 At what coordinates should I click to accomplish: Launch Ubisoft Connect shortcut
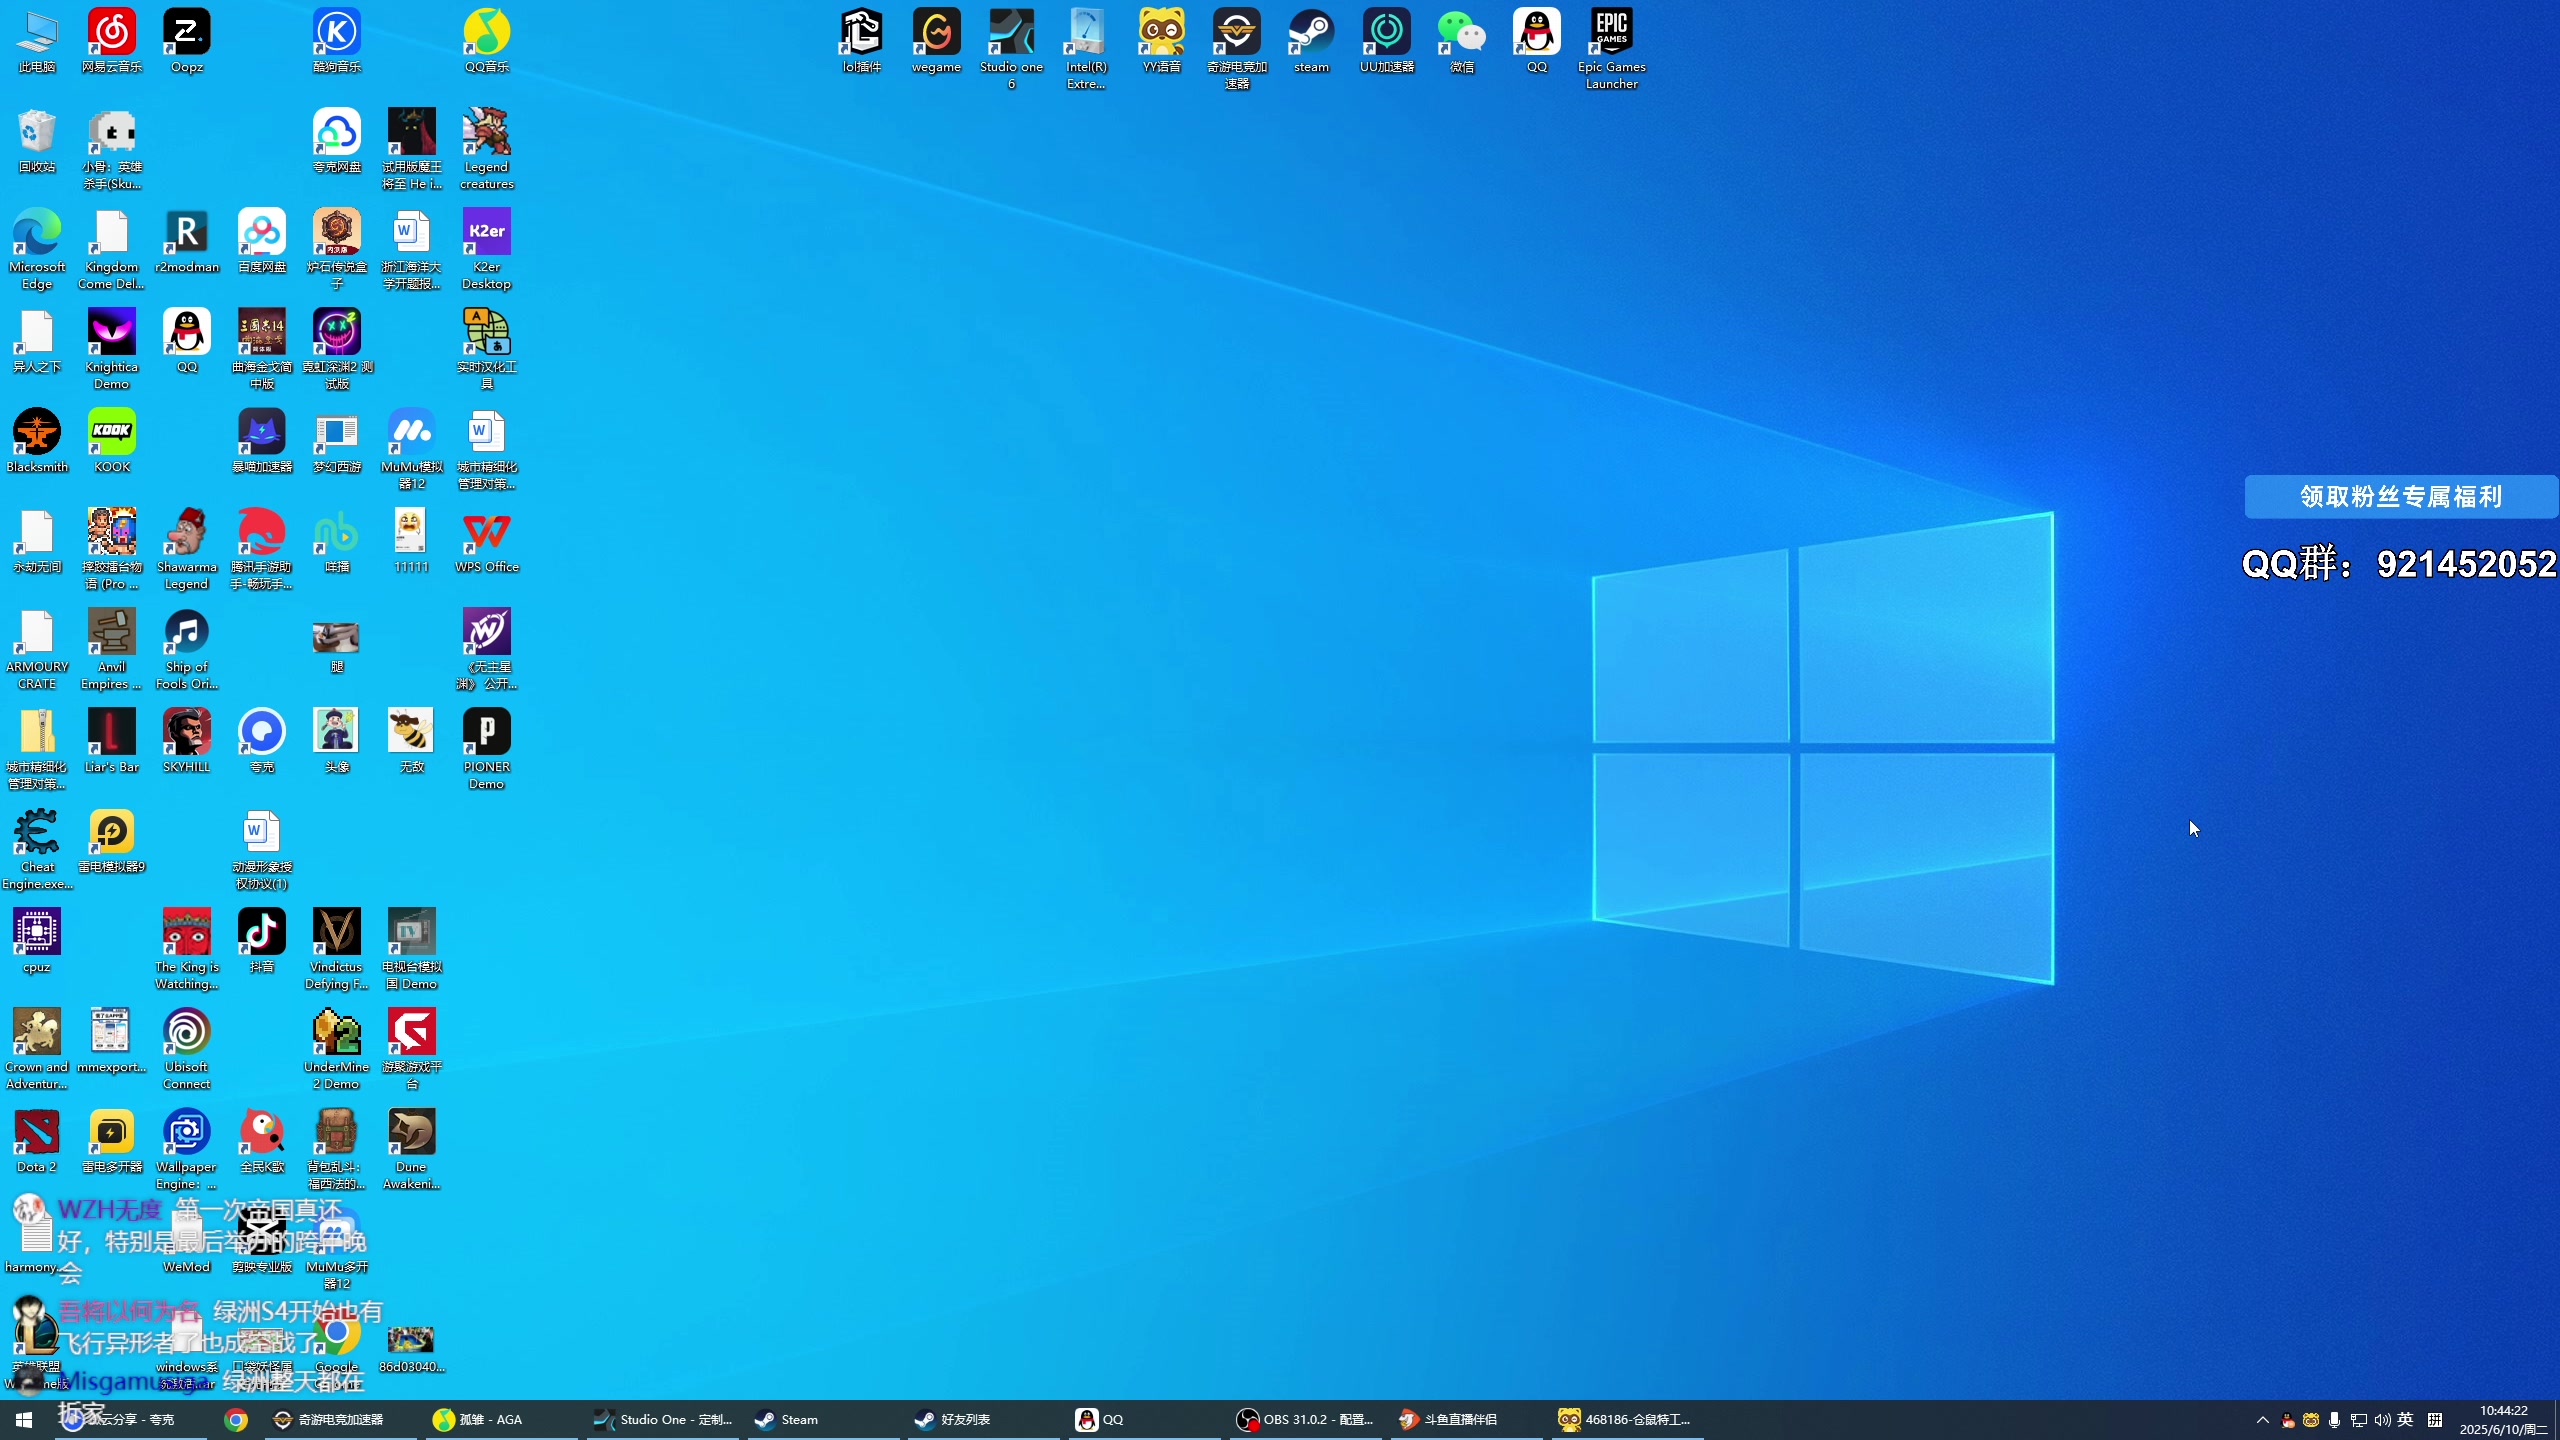[187, 1050]
